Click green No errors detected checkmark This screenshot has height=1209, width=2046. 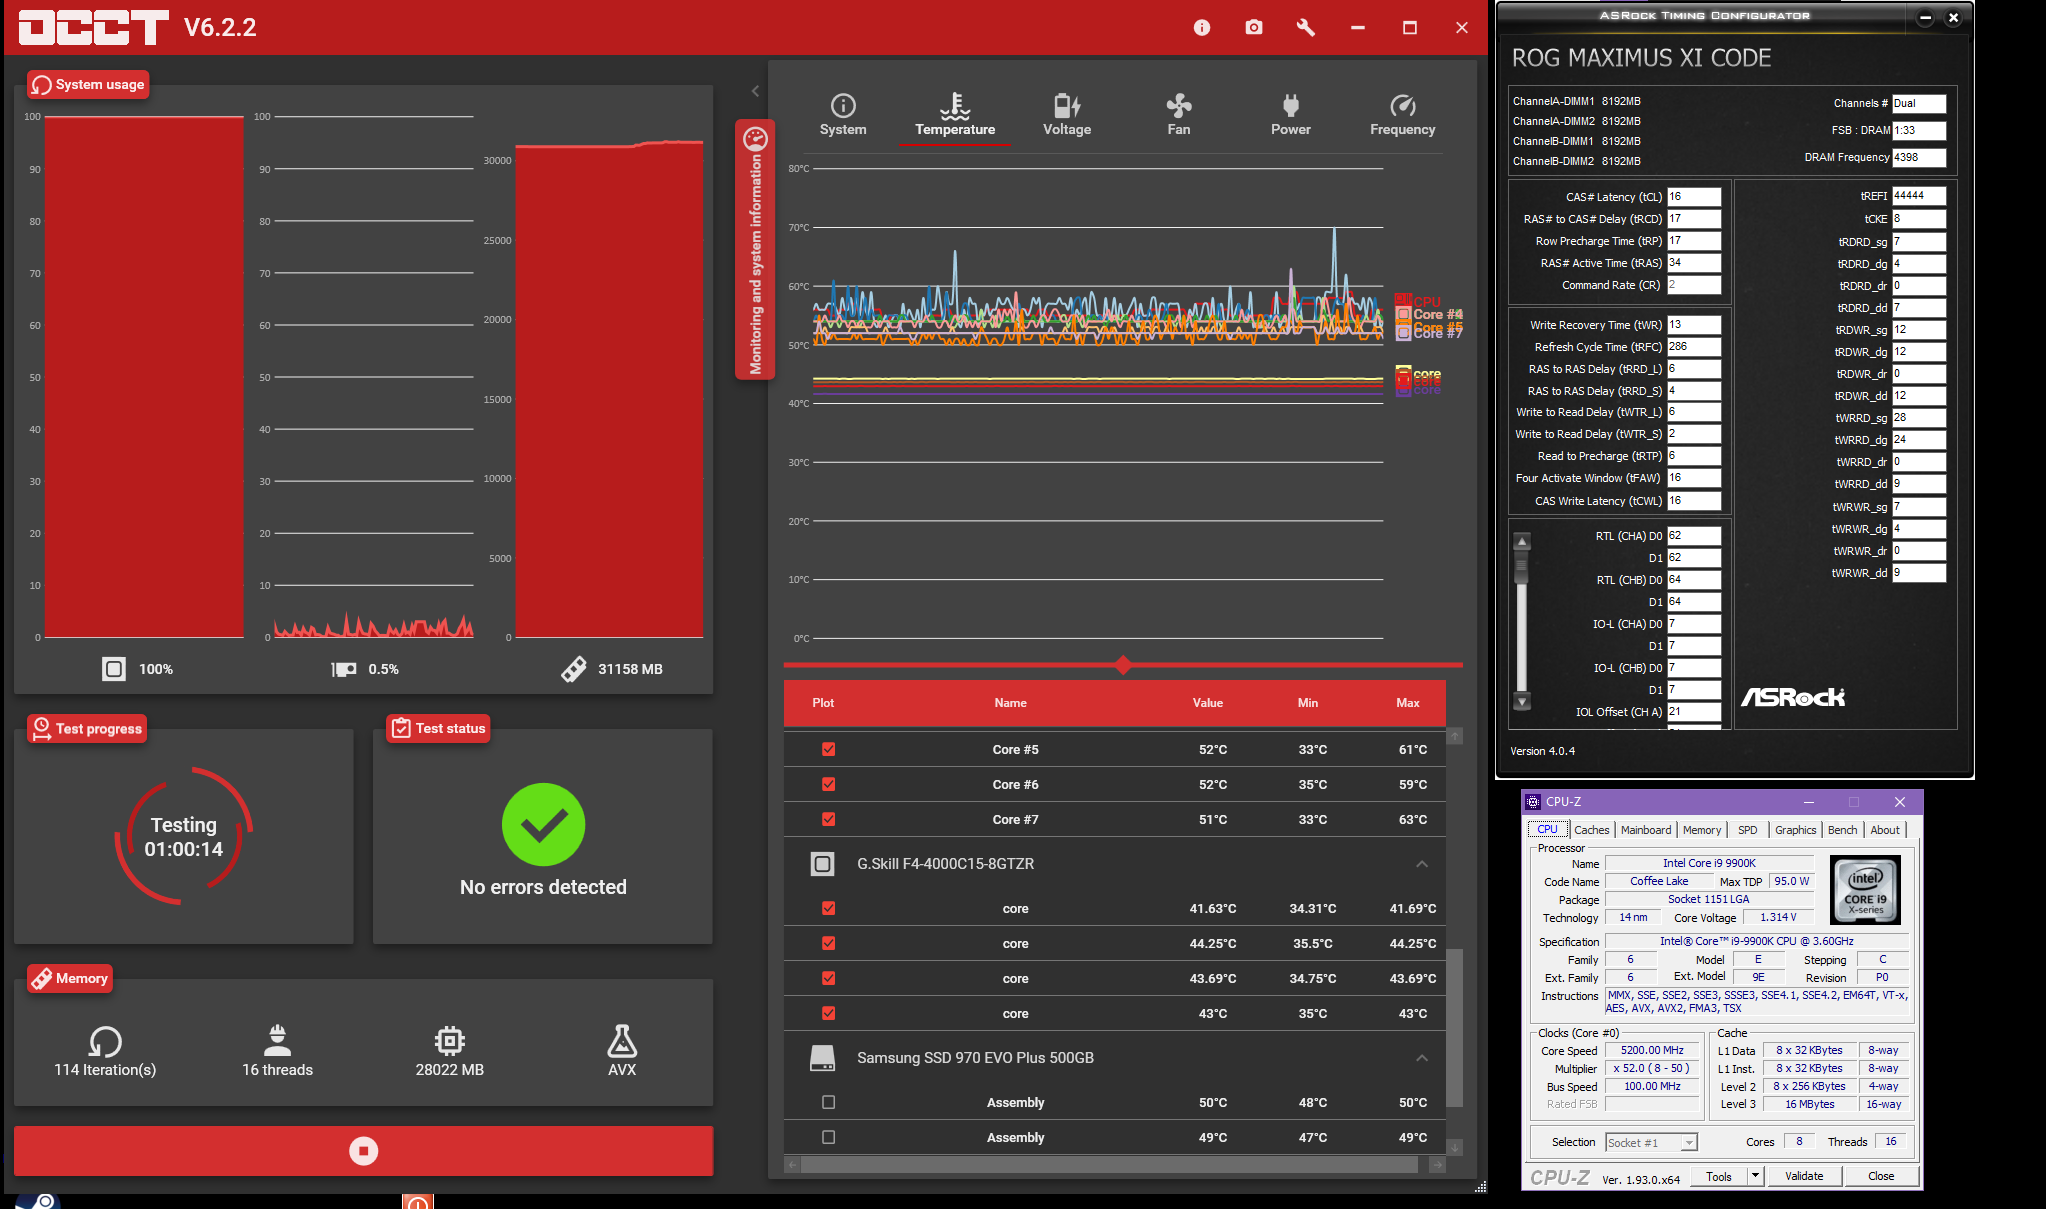[543, 824]
